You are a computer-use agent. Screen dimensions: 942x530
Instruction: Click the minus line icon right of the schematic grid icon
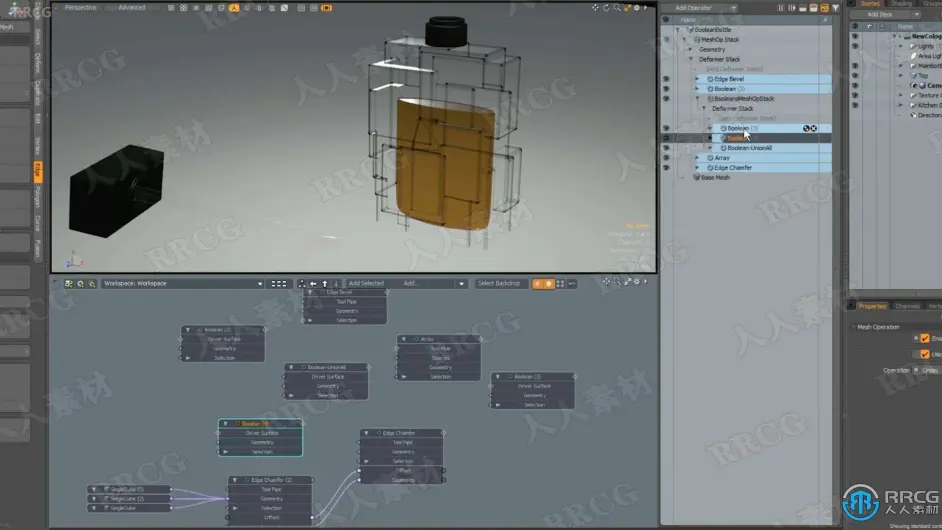point(572,284)
